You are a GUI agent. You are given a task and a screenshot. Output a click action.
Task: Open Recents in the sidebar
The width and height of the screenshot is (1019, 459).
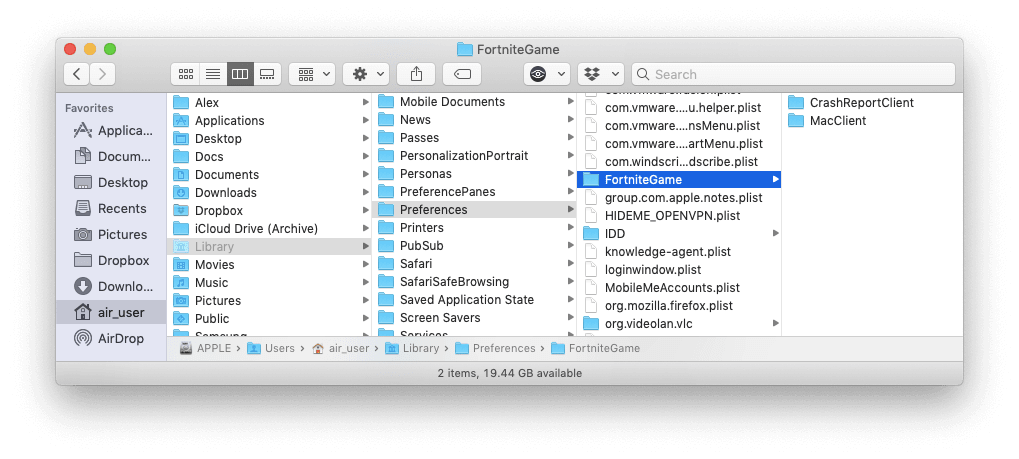point(111,209)
